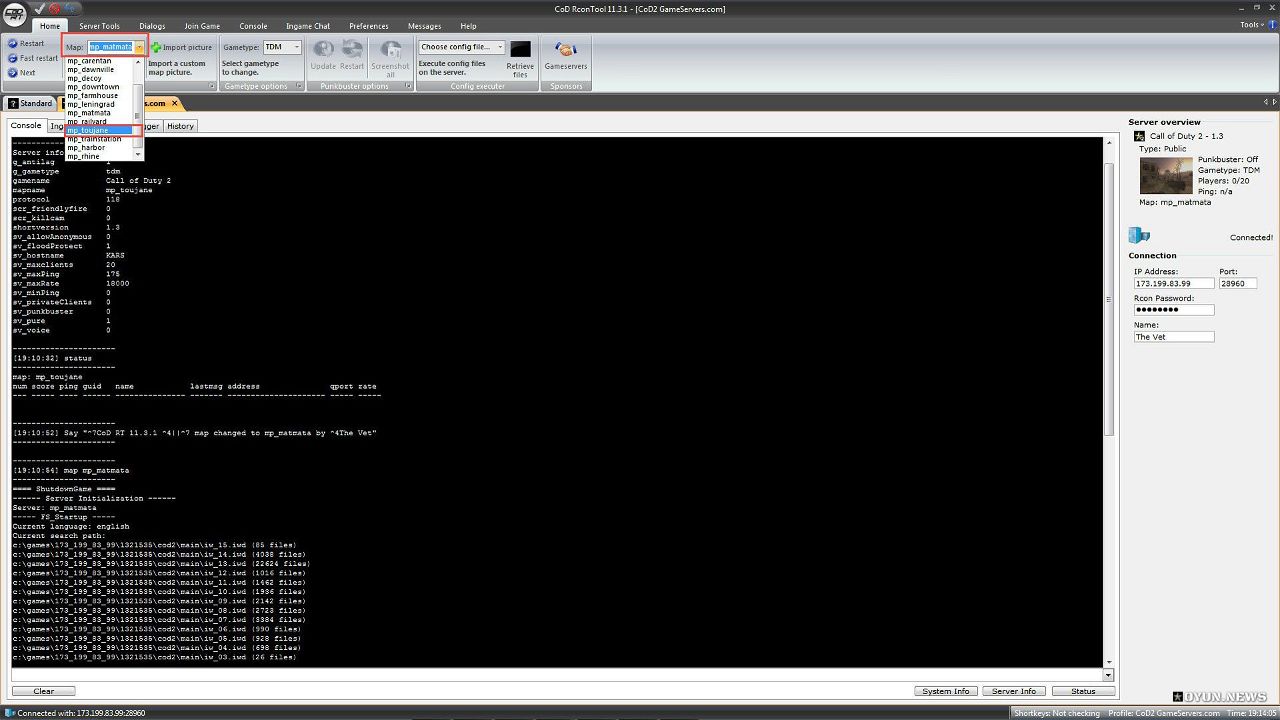
Task: Select mp_decoy from the map list
Action: [99, 78]
